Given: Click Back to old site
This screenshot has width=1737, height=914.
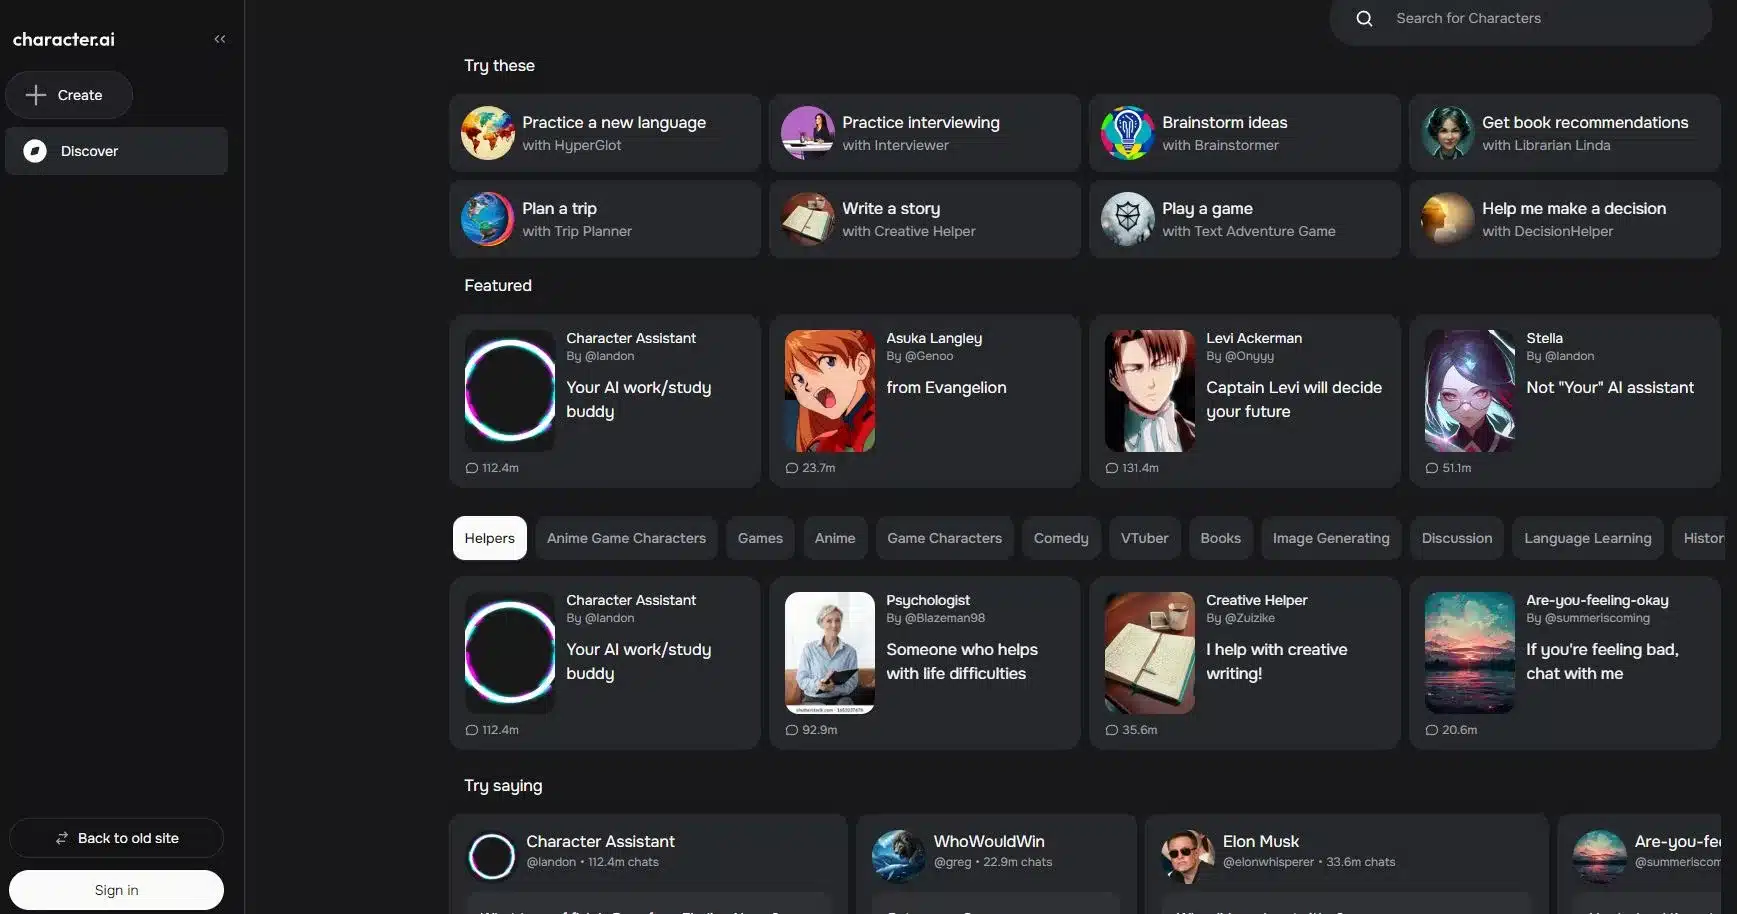Looking at the screenshot, I should [116, 838].
